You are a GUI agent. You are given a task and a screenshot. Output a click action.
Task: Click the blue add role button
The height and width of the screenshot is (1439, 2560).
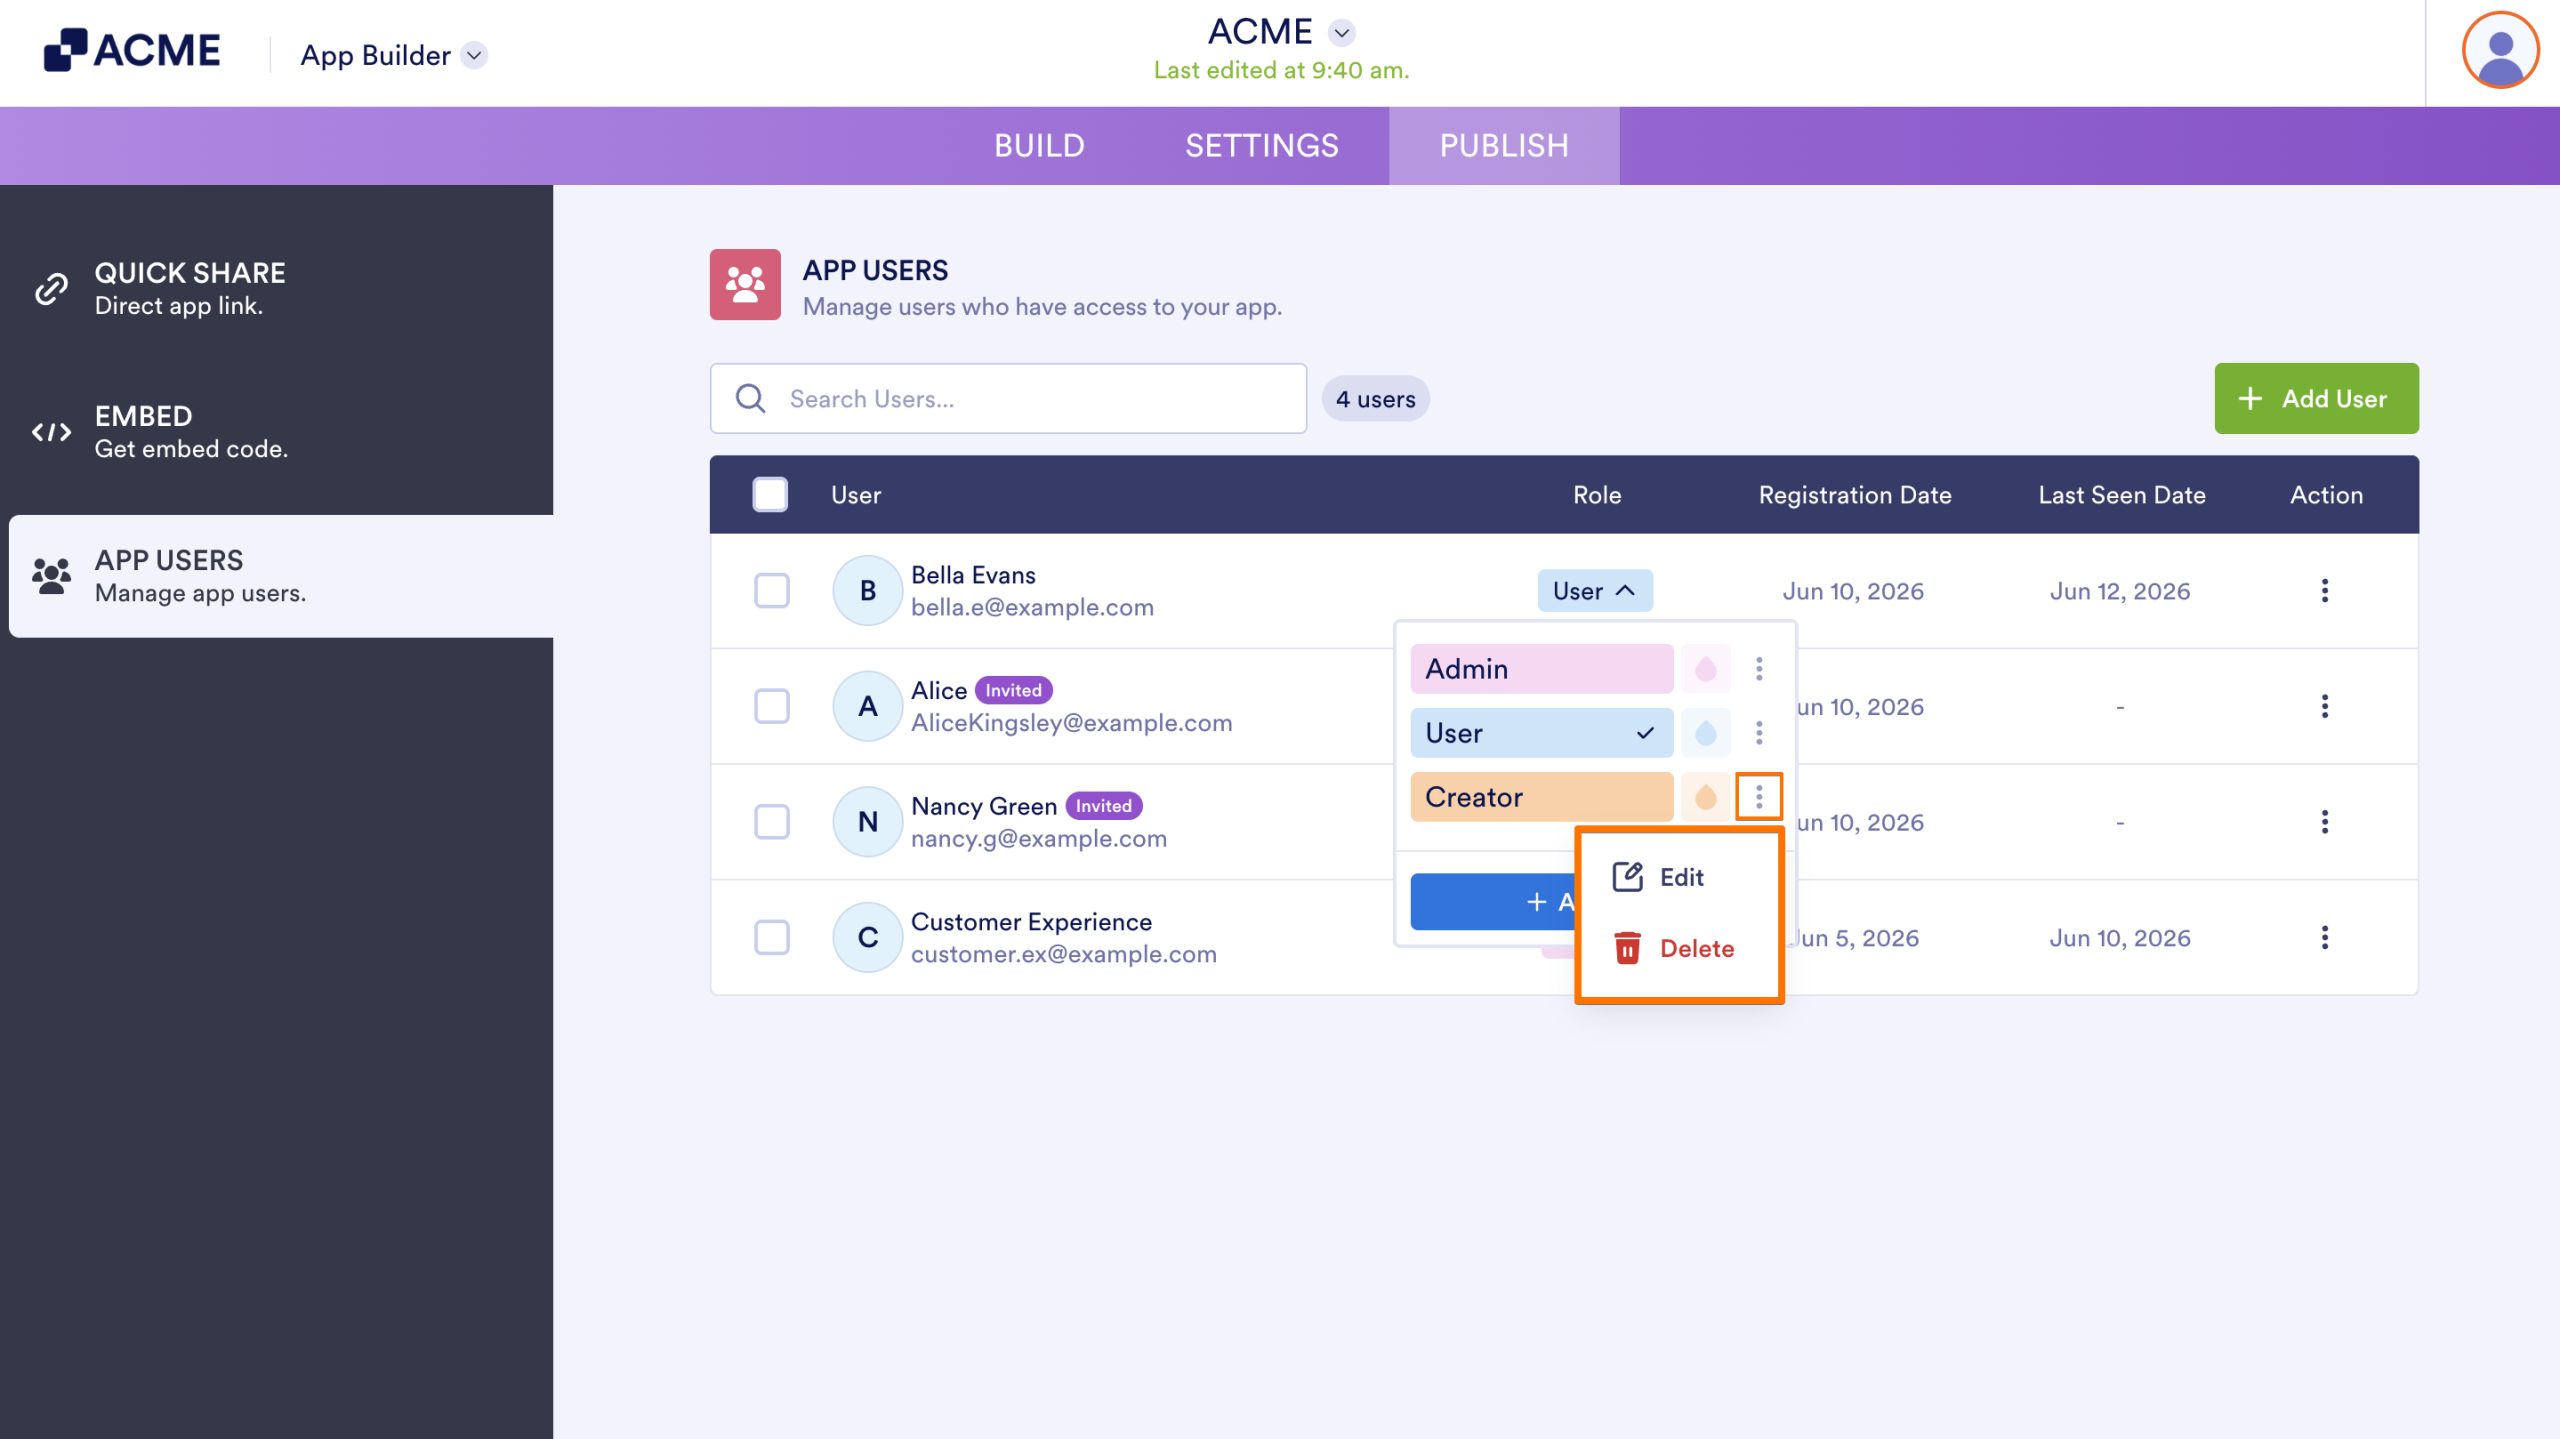[x=1492, y=901]
